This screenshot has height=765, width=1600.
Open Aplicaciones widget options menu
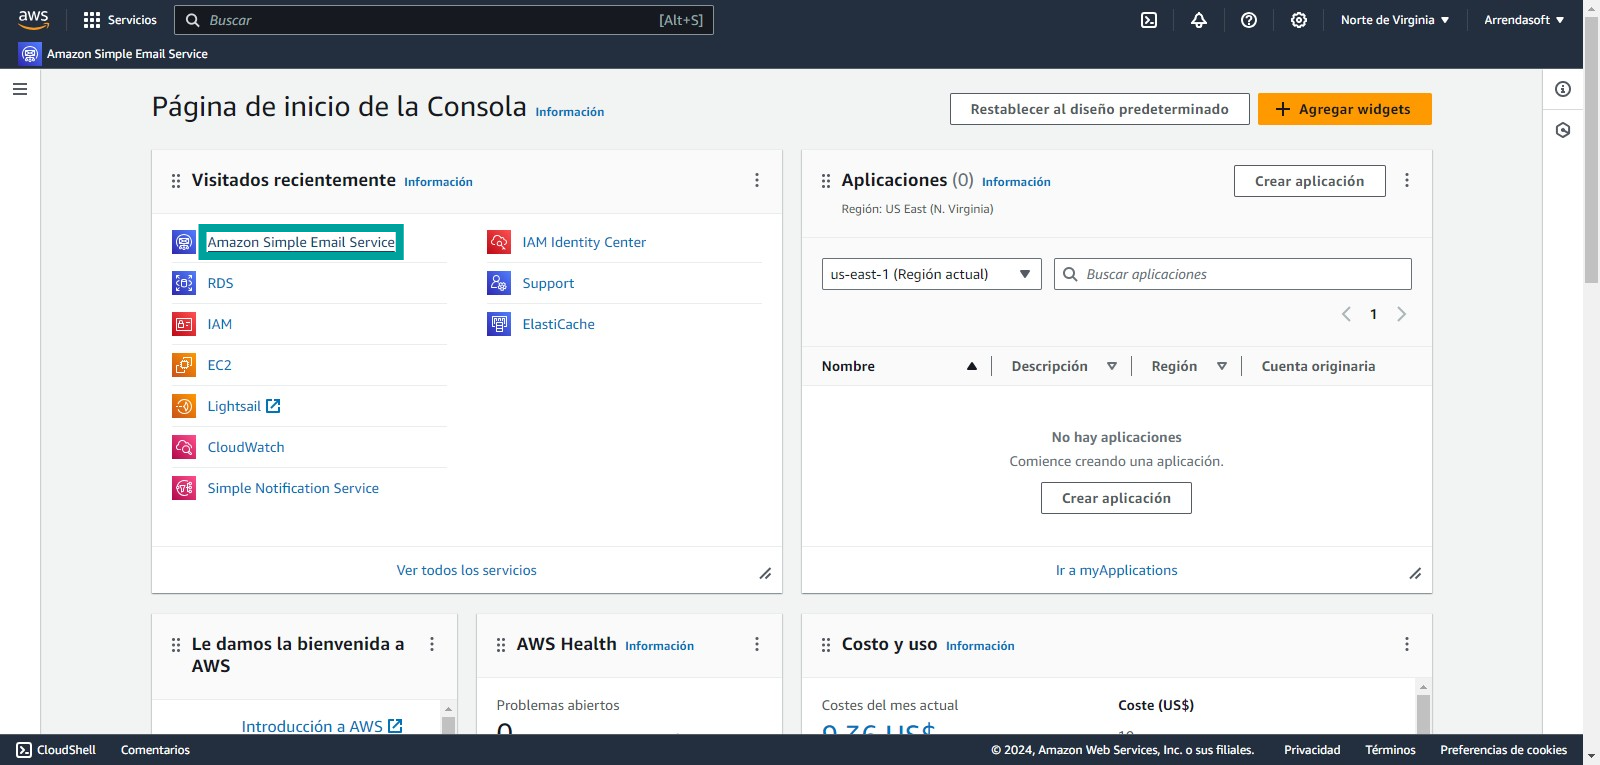pyautogui.click(x=1407, y=180)
